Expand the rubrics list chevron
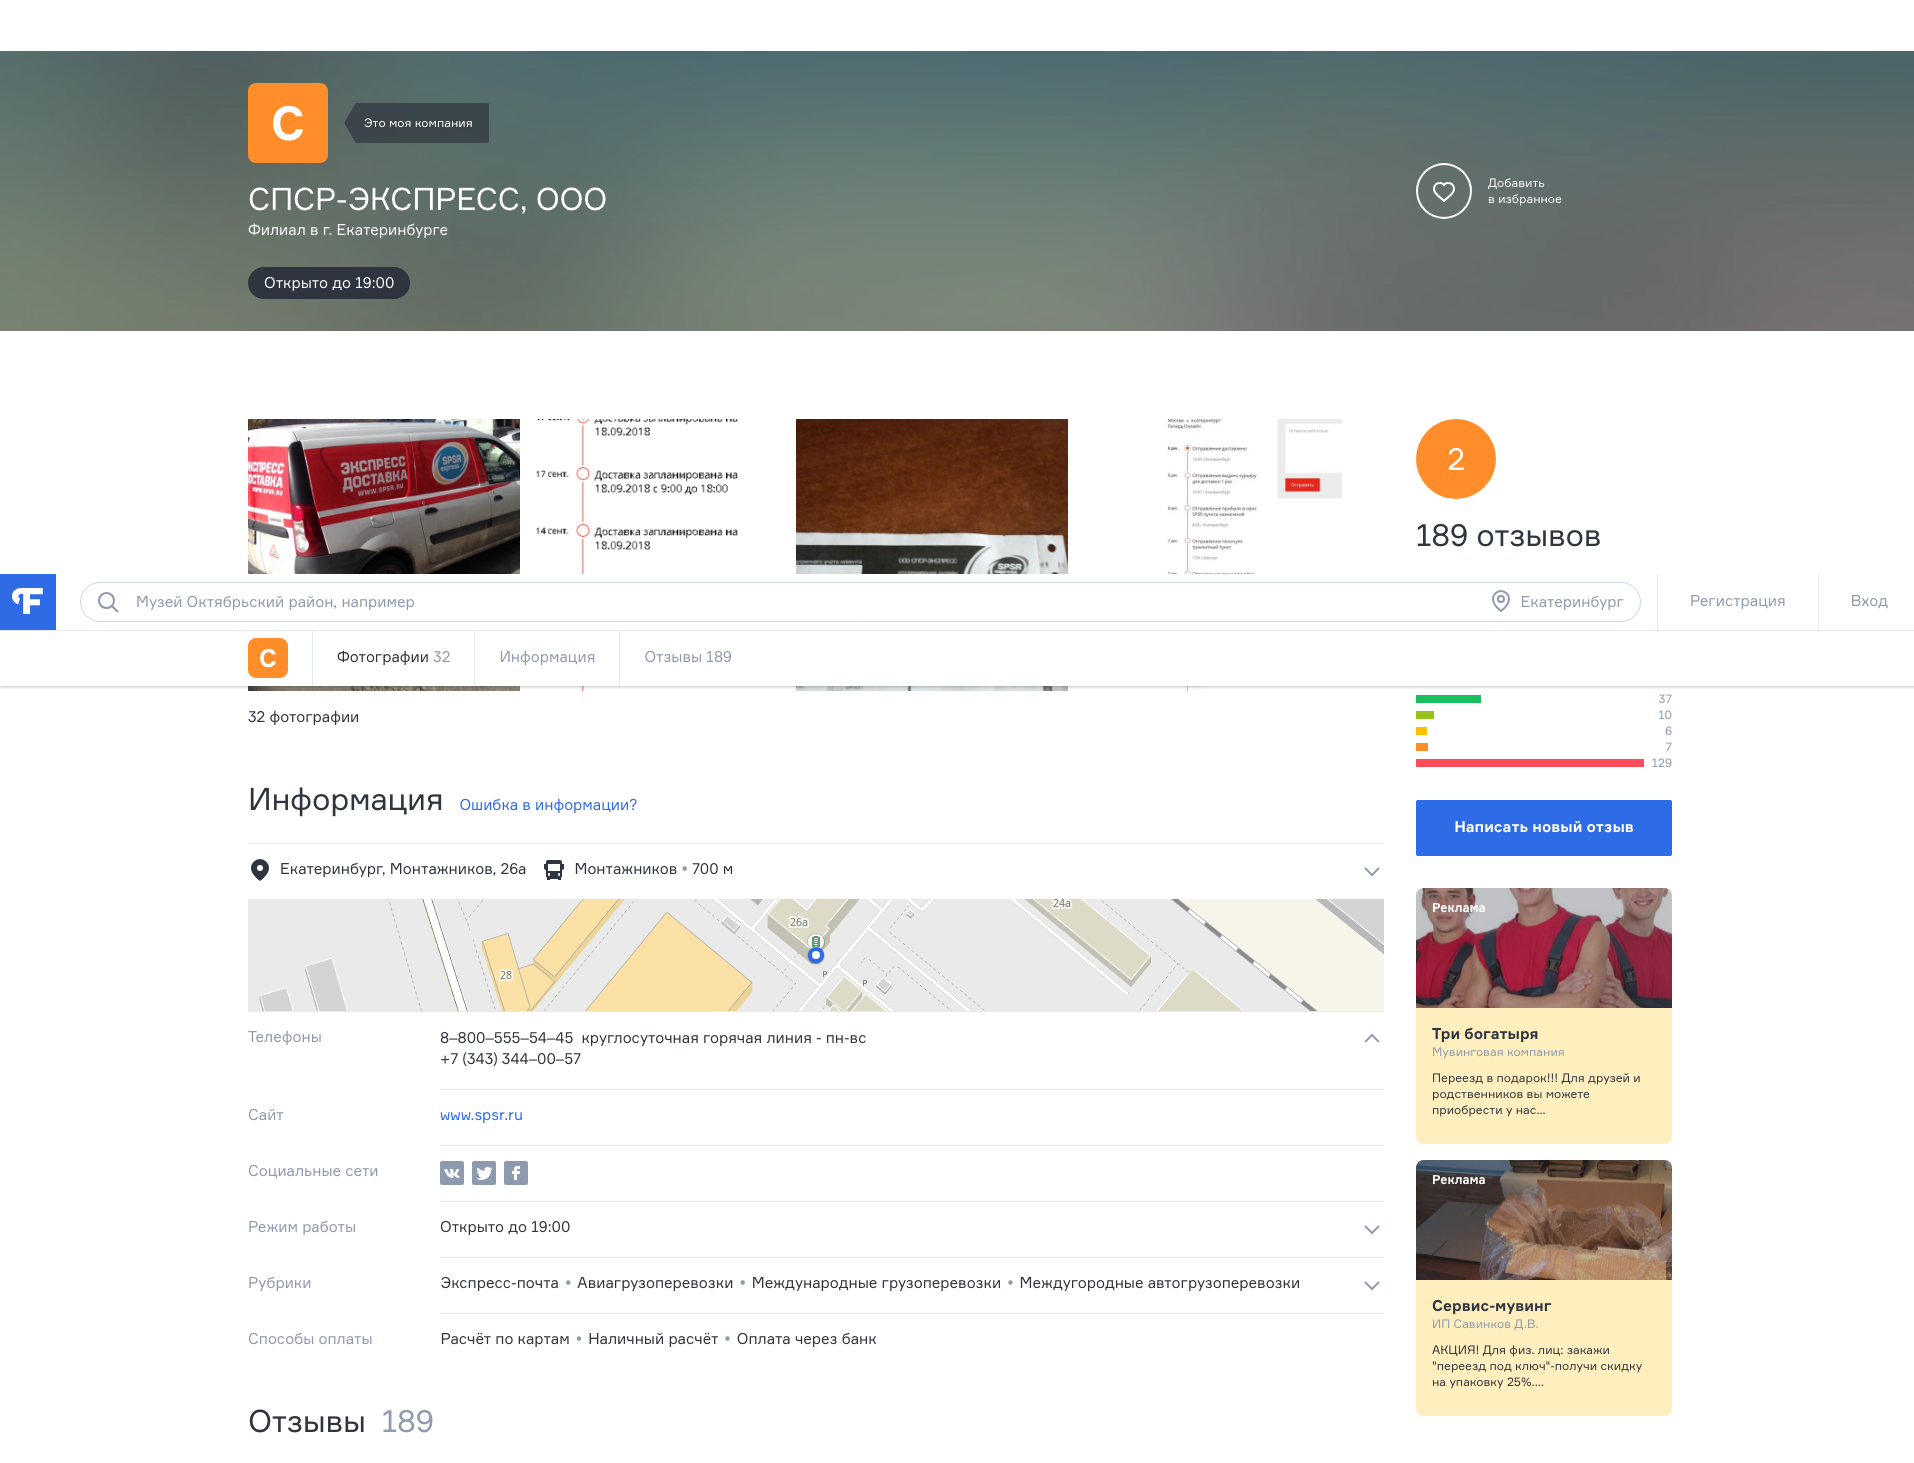Image resolution: width=1914 pixels, height=1463 pixels. [x=1372, y=1285]
